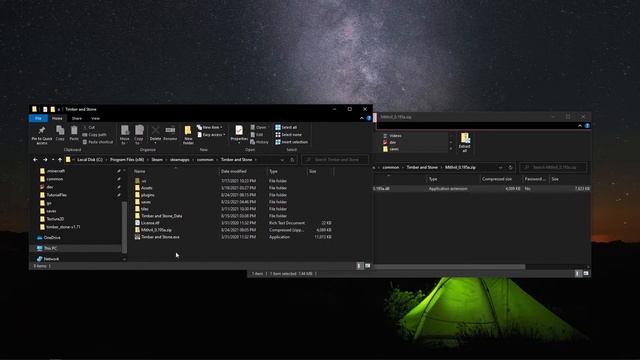
Task: Click the Cut scissors command
Action: click(x=89, y=128)
